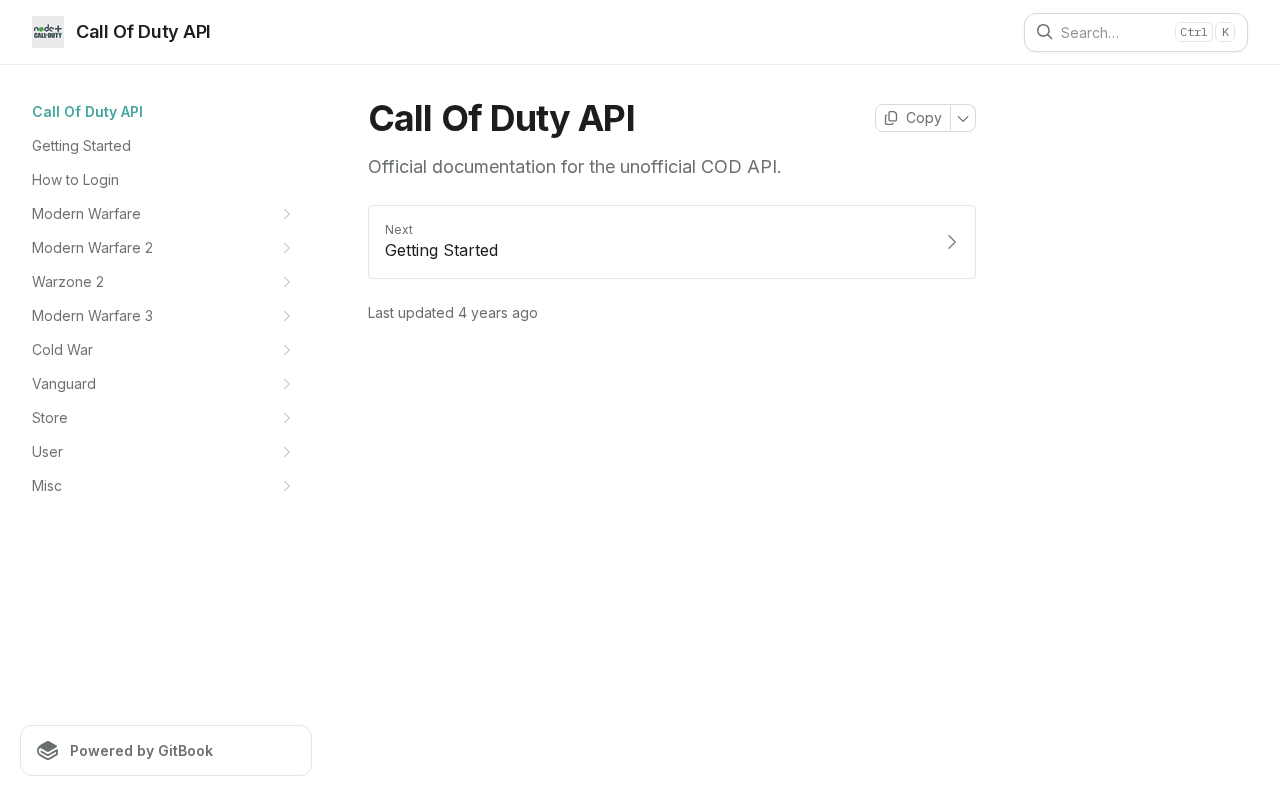Expand the Modern Warfare 3 chevron
Viewport: 1280px width, 800px height.
click(x=286, y=316)
